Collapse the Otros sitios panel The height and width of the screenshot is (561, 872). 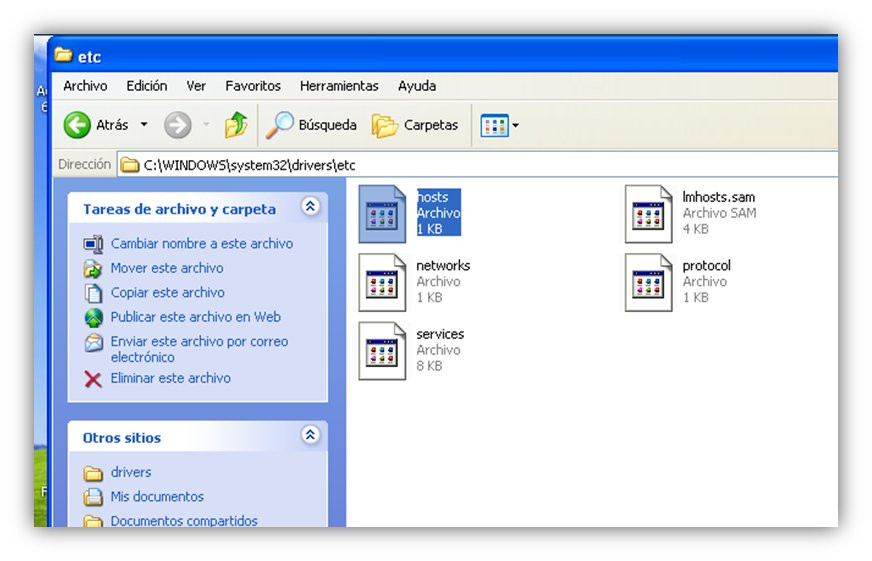310,435
